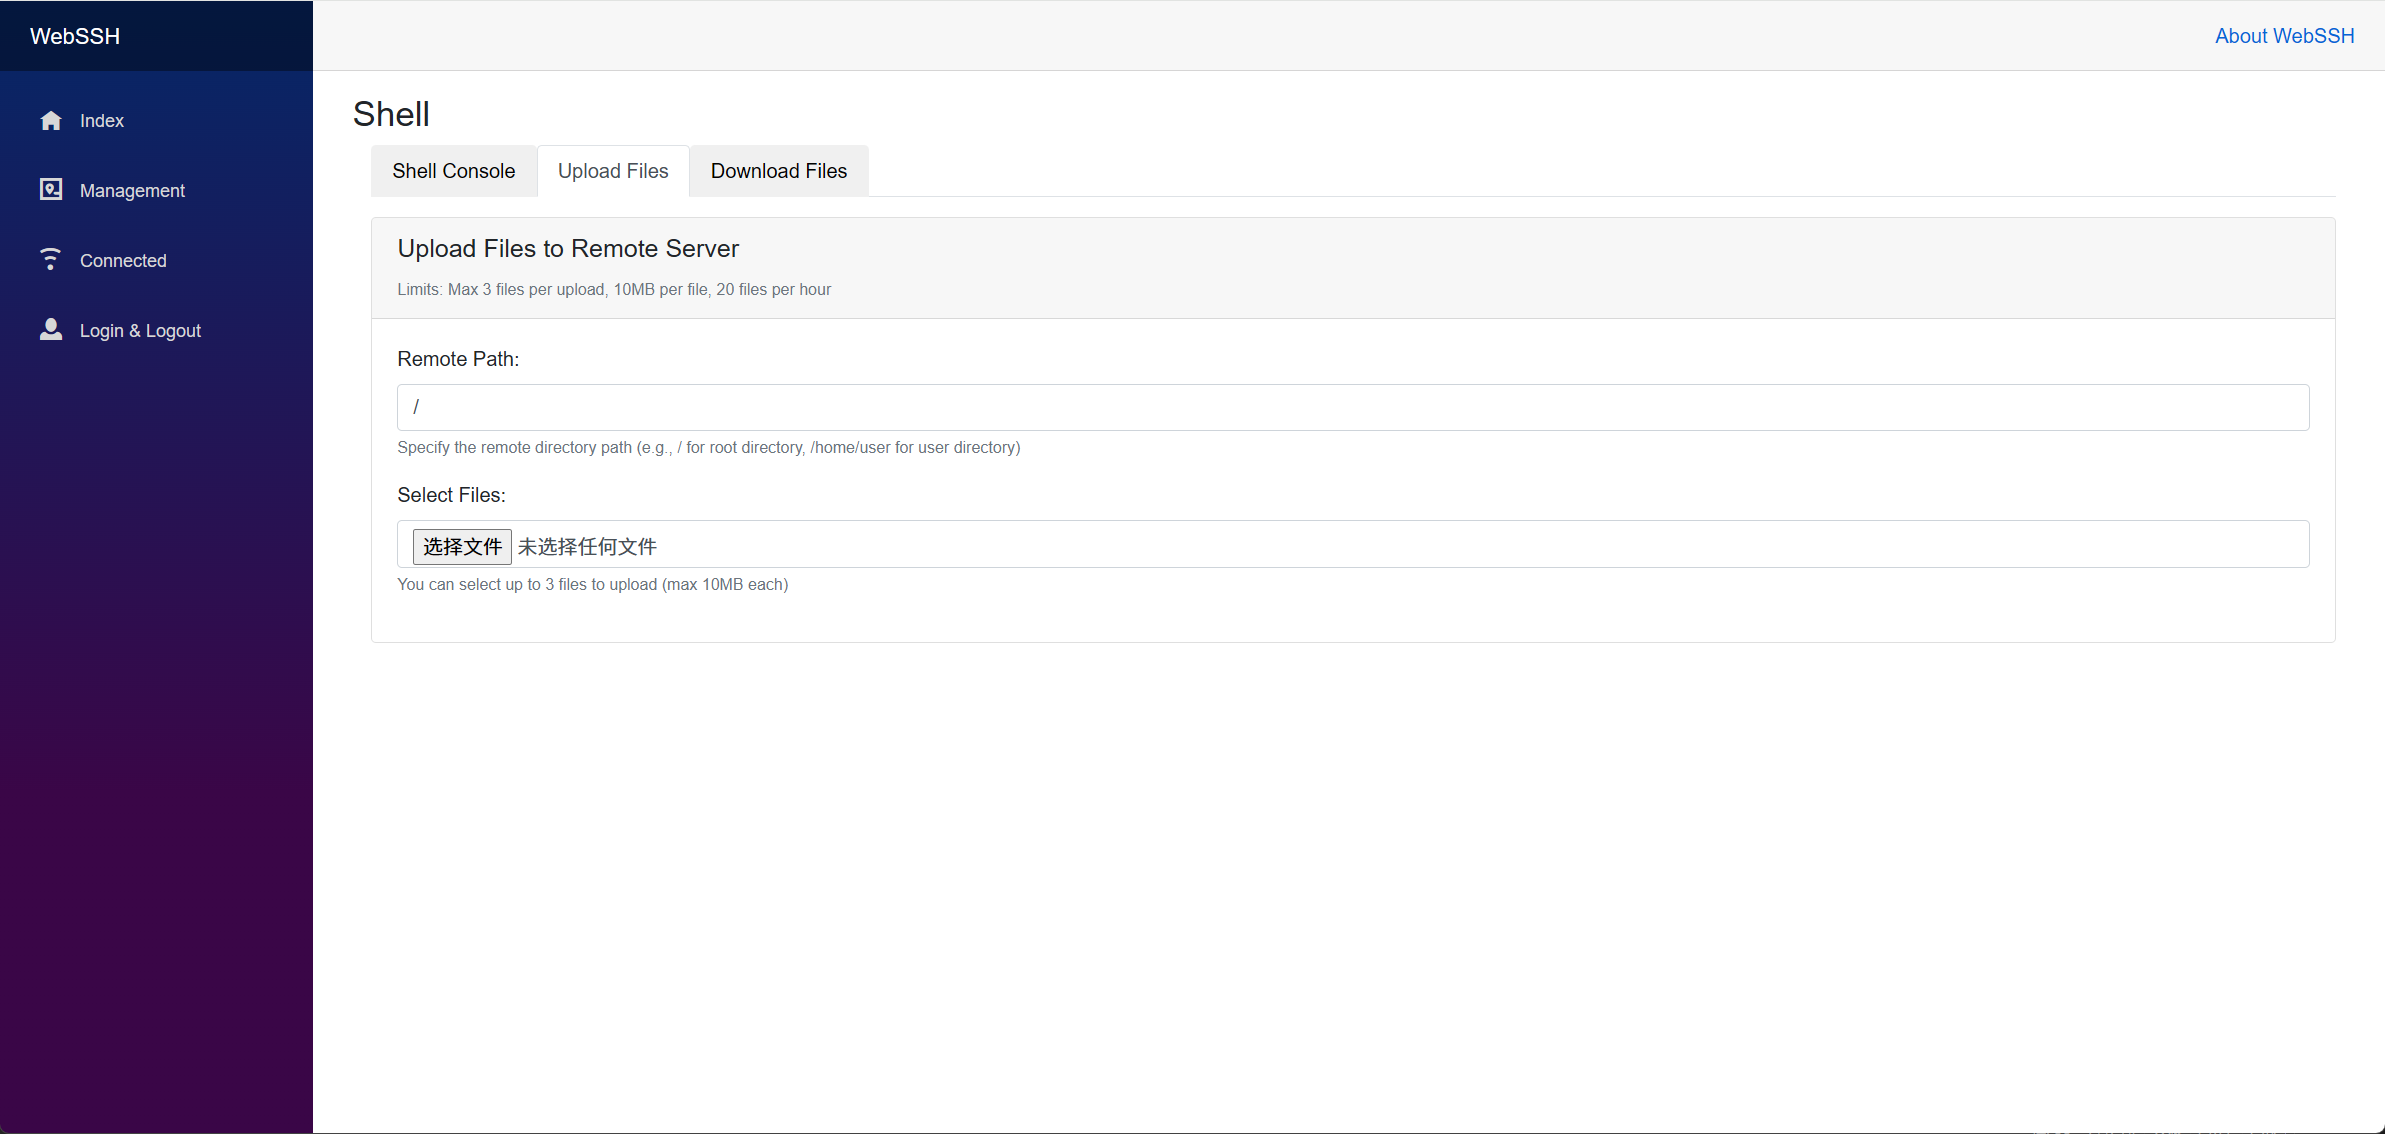The width and height of the screenshot is (2385, 1134).
Task: Switch to the Download Files tab
Action: 778,171
